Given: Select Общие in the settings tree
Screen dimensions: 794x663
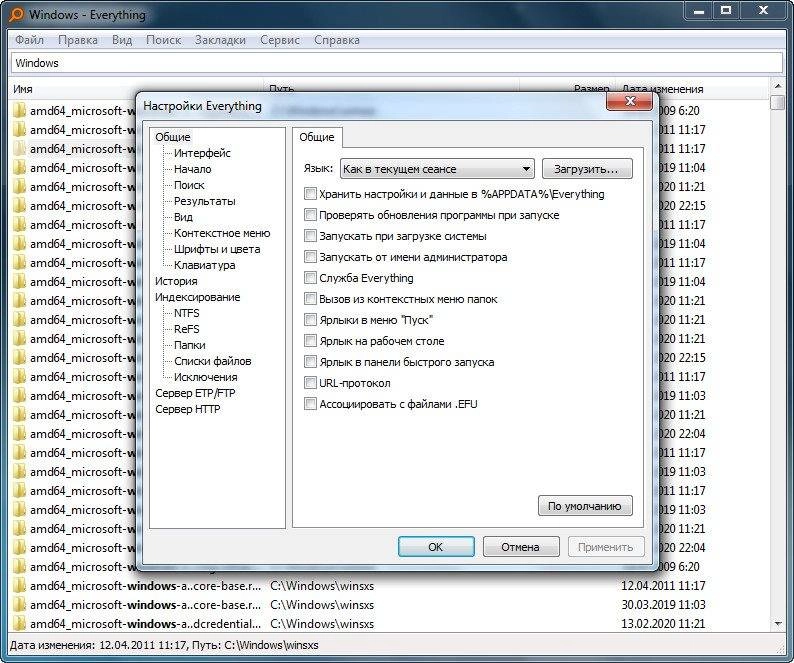Looking at the screenshot, I should click(173, 137).
